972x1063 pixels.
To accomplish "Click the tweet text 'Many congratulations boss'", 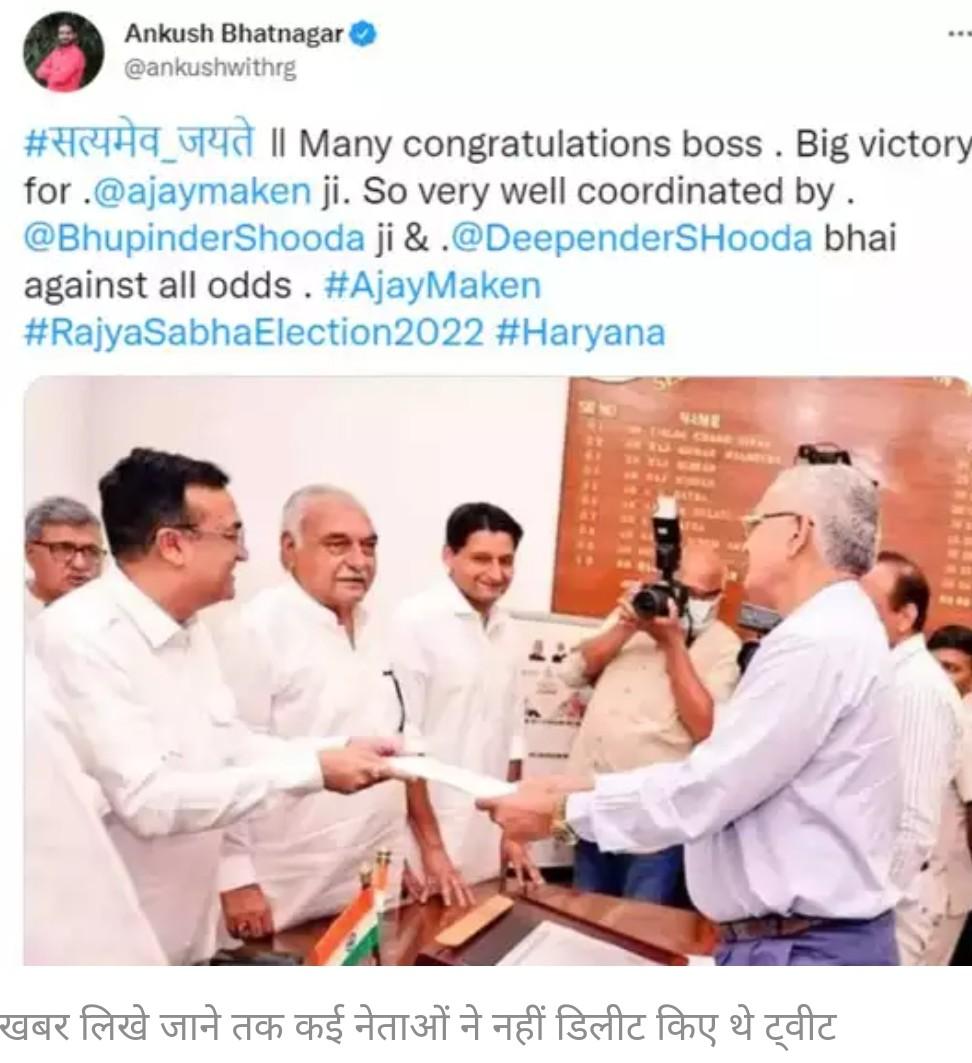I will click(531, 144).
